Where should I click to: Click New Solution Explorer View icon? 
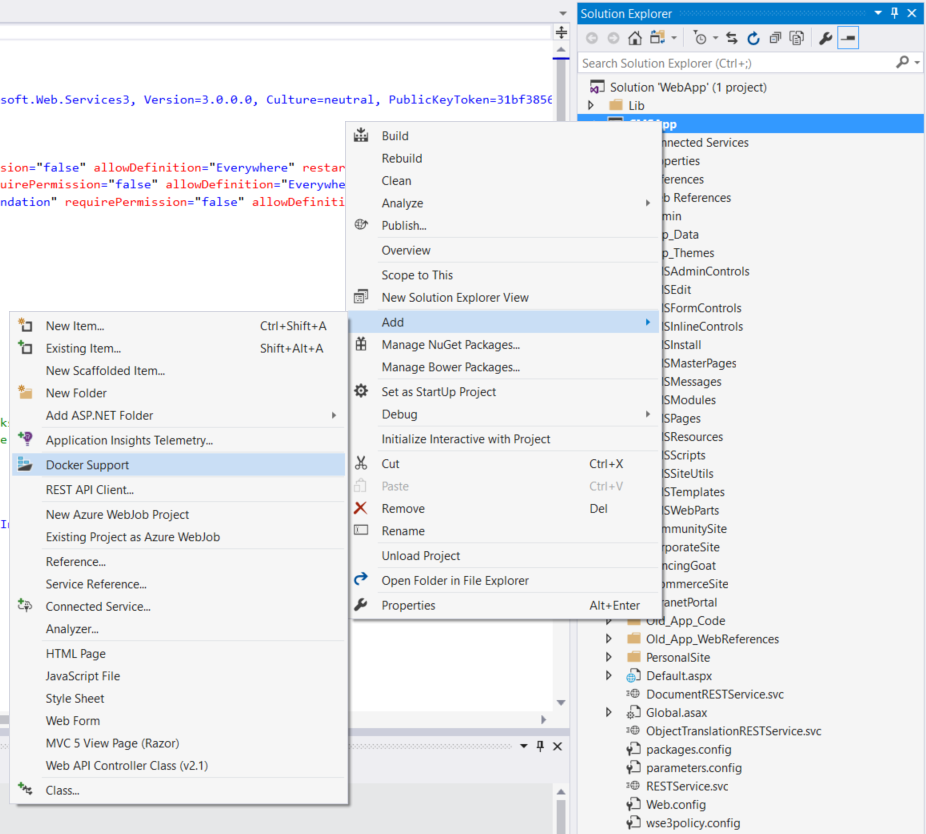tap(361, 297)
